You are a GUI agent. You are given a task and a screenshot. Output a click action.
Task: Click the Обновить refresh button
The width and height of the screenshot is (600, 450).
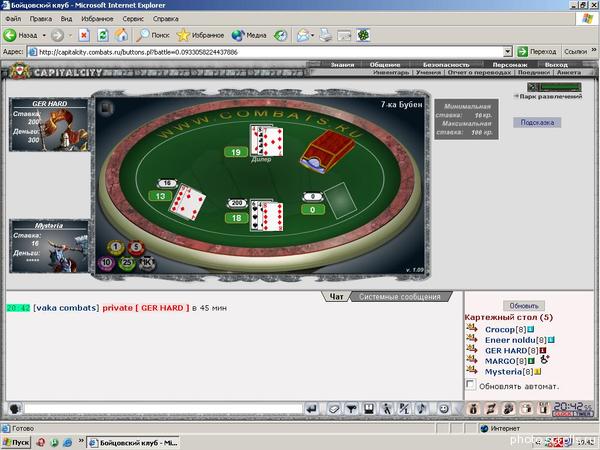click(x=524, y=306)
